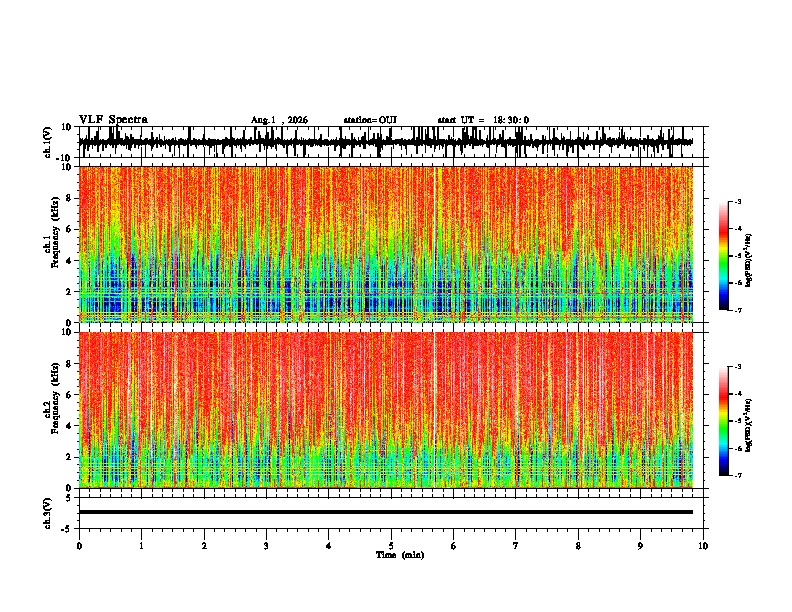
Task: Click time axis tick label '9'
Action: (x=640, y=546)
